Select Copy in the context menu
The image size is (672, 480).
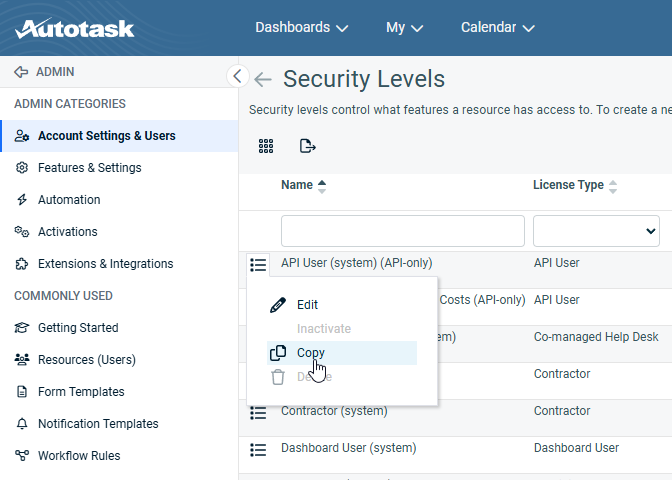click(x=342, y=353)
